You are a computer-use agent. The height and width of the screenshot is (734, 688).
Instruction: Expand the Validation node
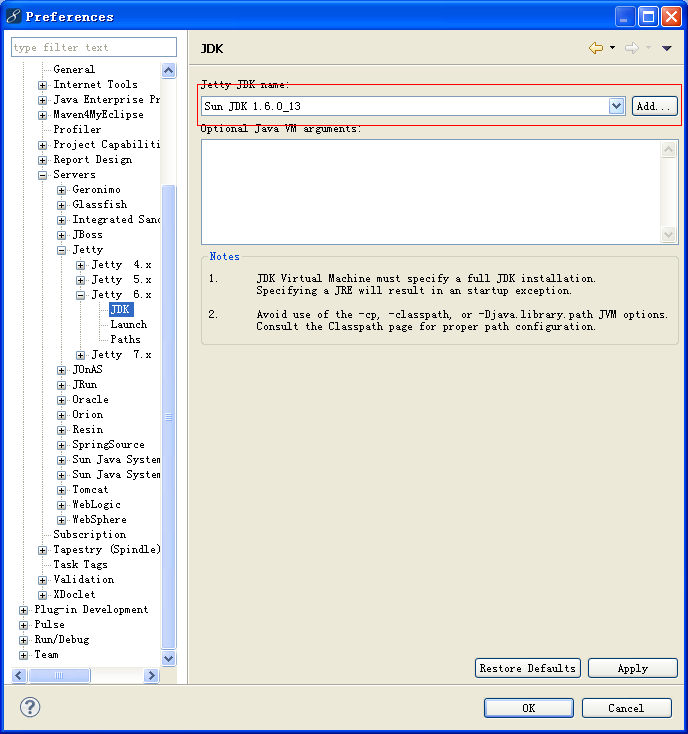point(43,580)
